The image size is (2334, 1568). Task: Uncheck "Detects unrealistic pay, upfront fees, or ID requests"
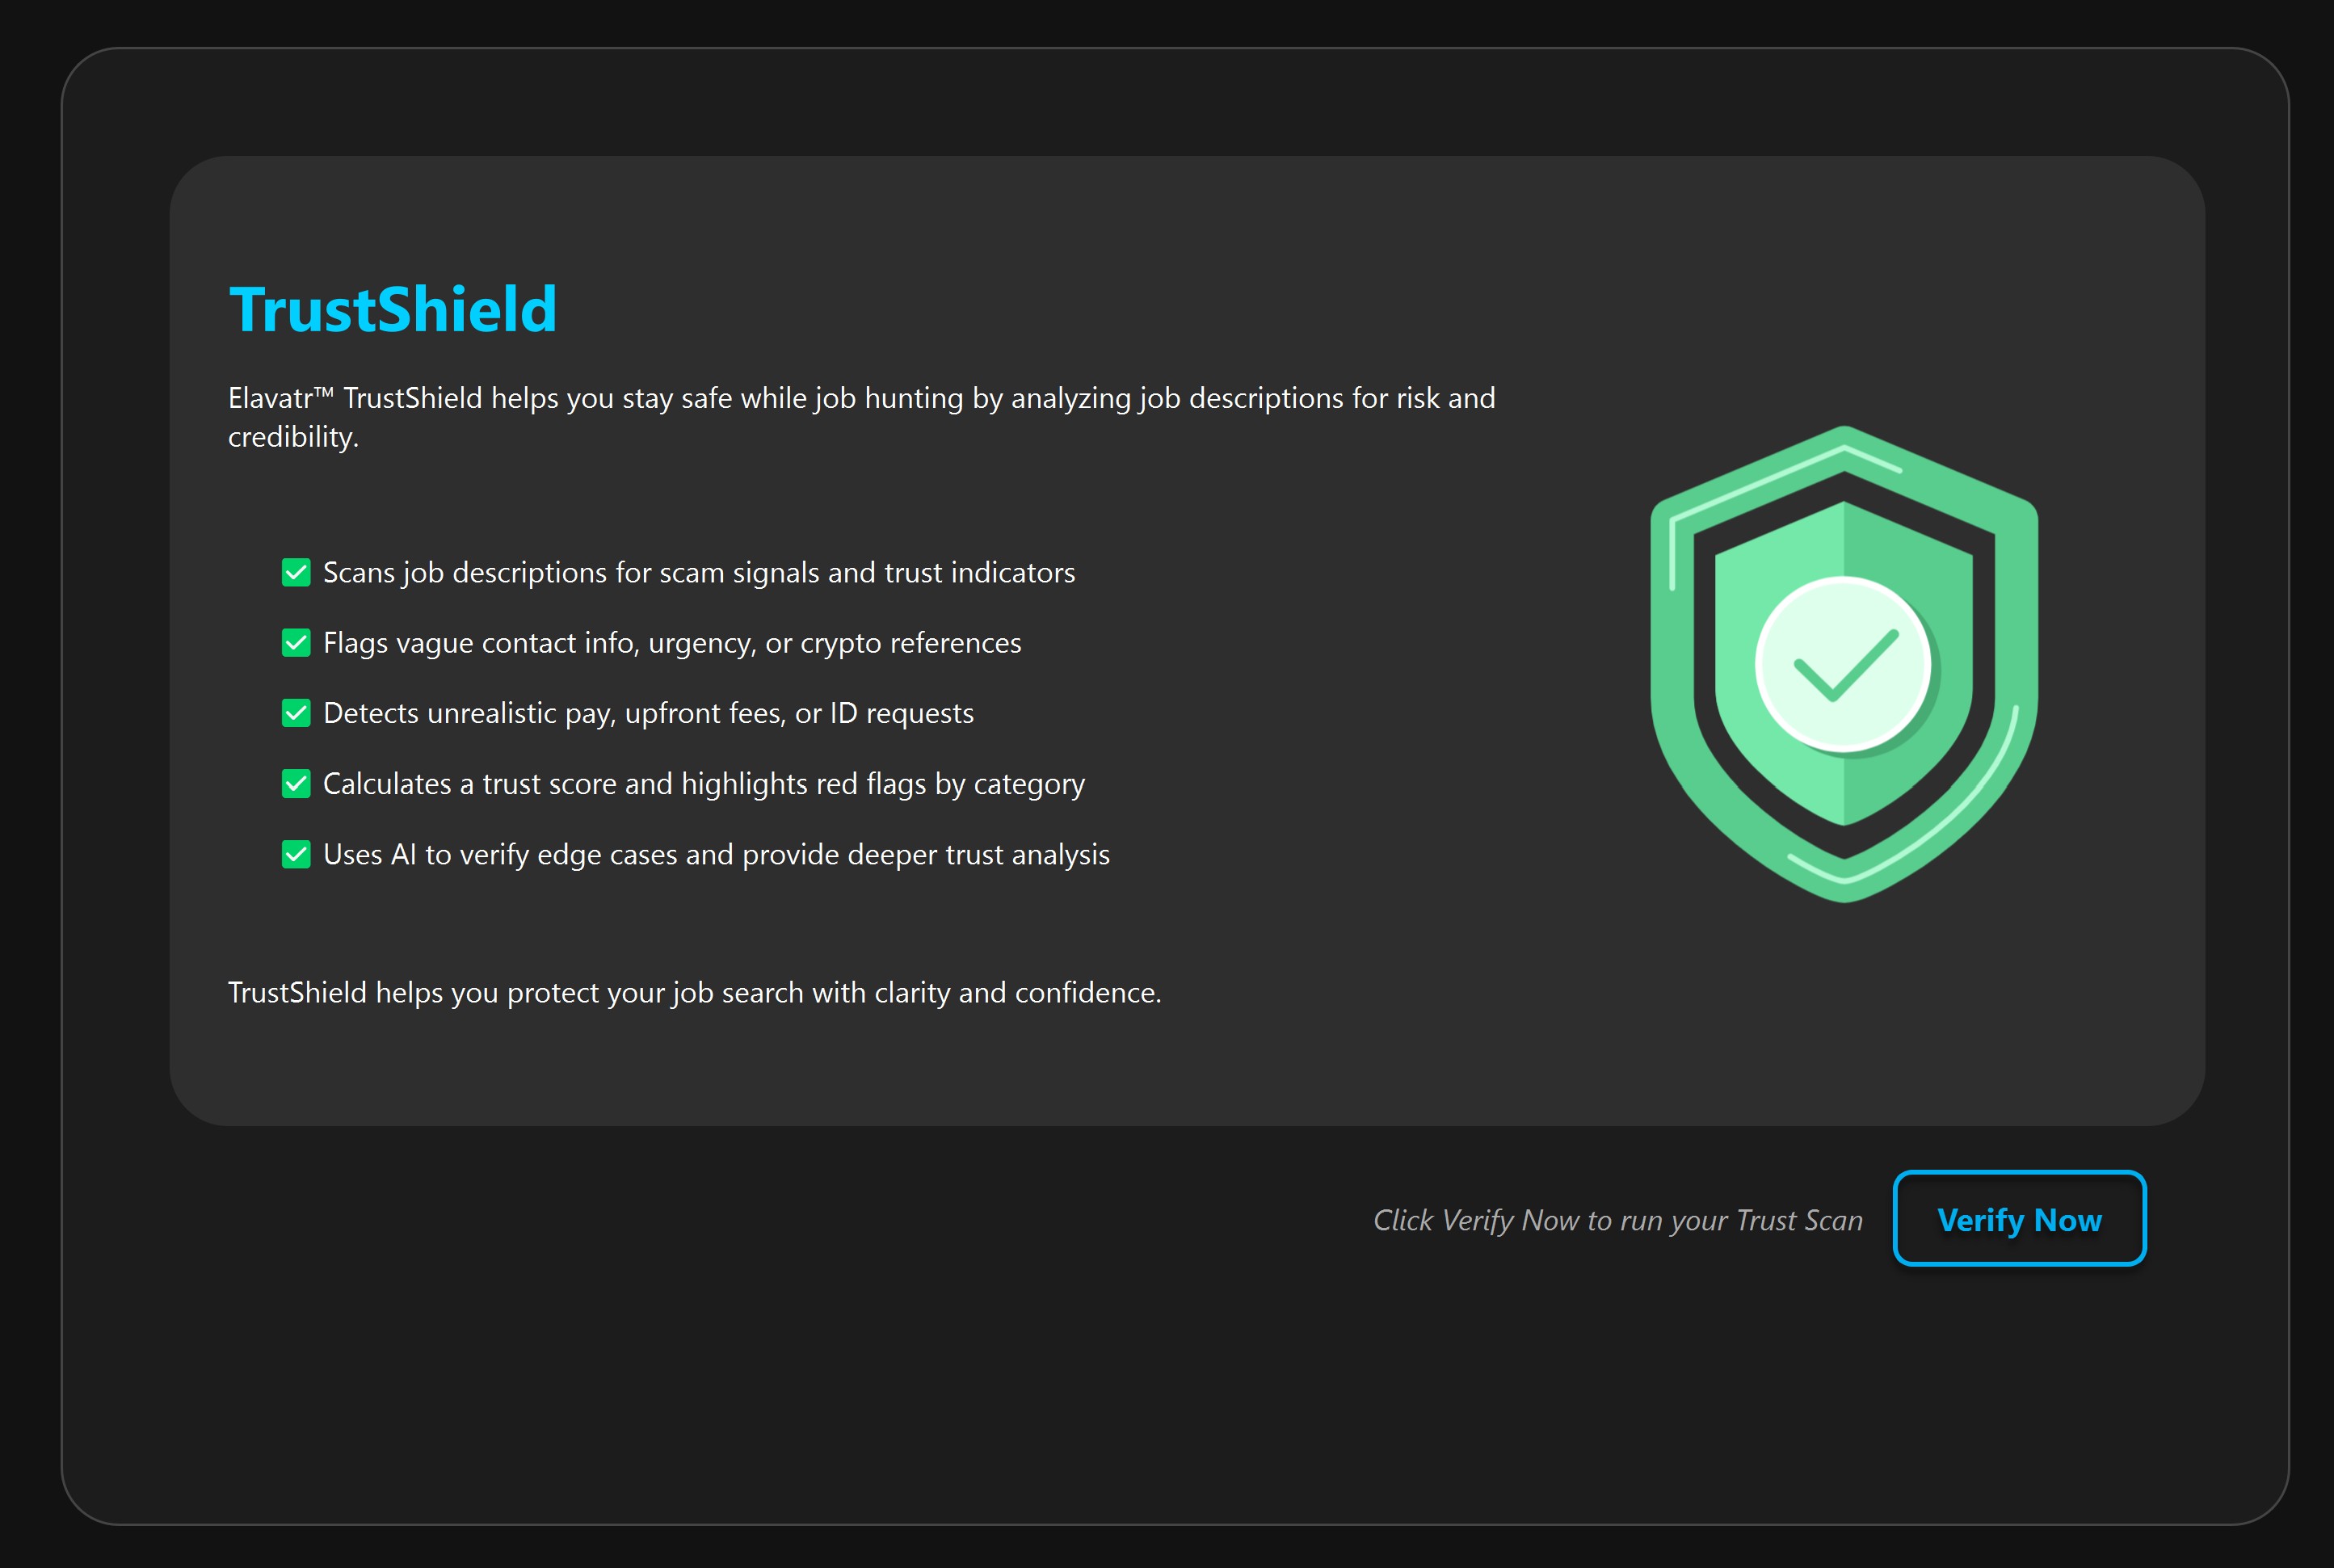coord(295,713)
